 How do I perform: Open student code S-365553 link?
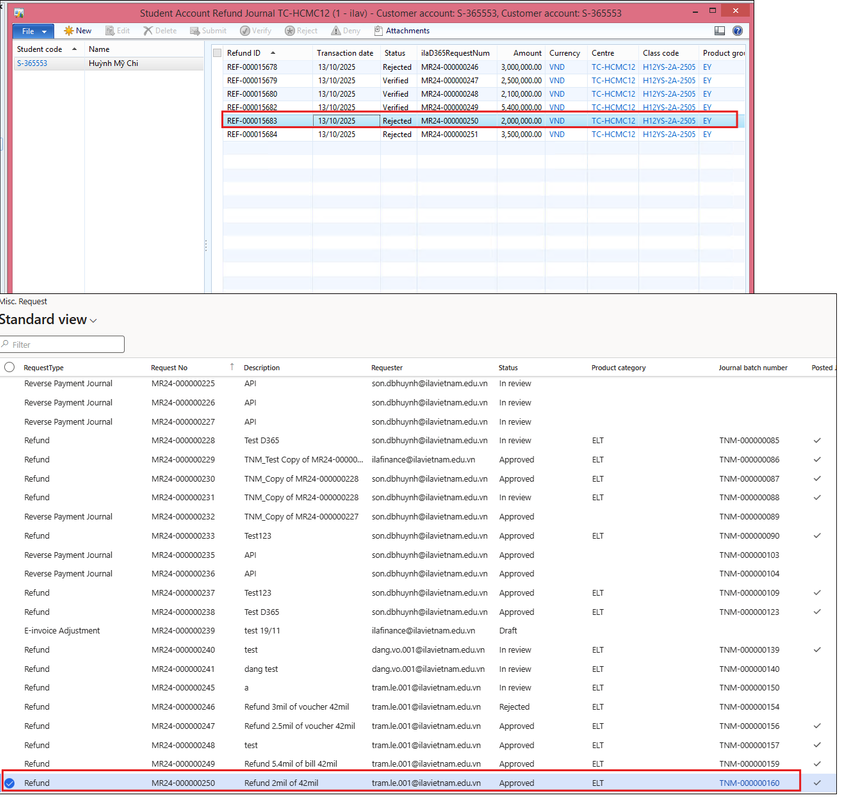pos(32,63)
